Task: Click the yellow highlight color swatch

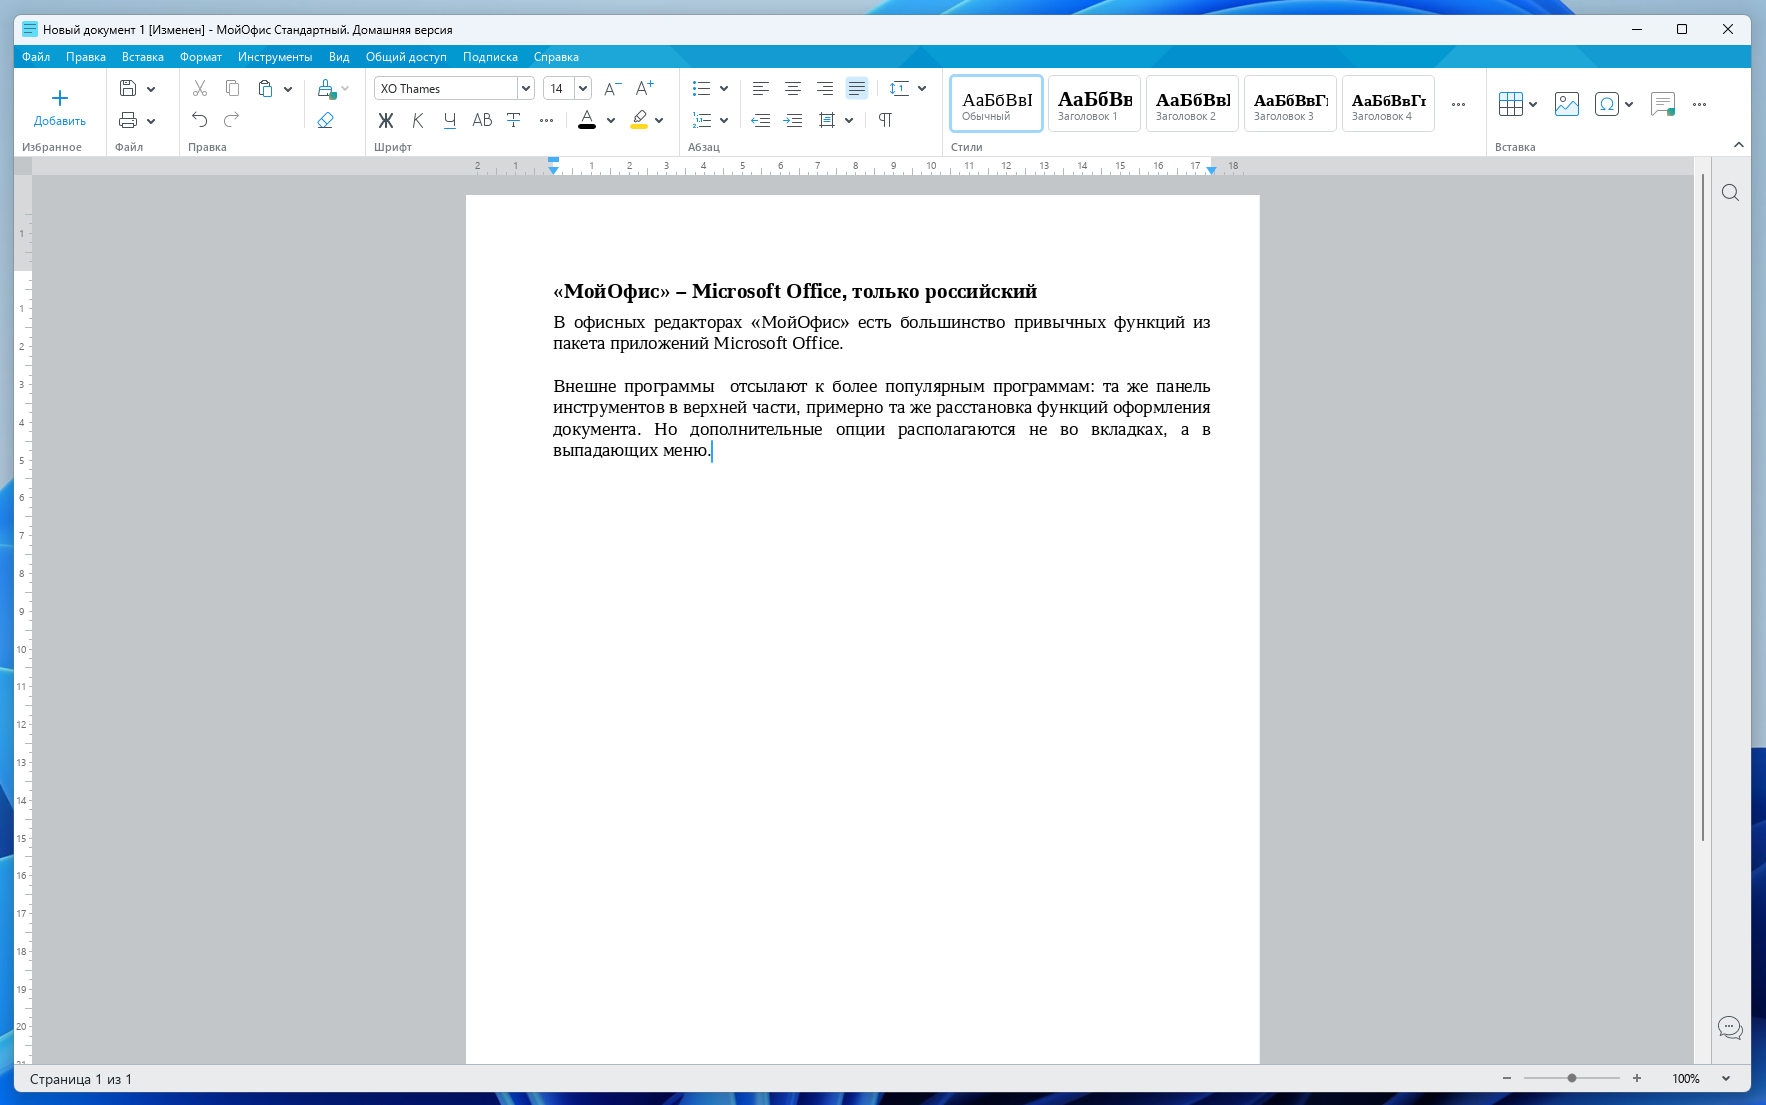Action: pyautogui.click(x=639, y=120)
